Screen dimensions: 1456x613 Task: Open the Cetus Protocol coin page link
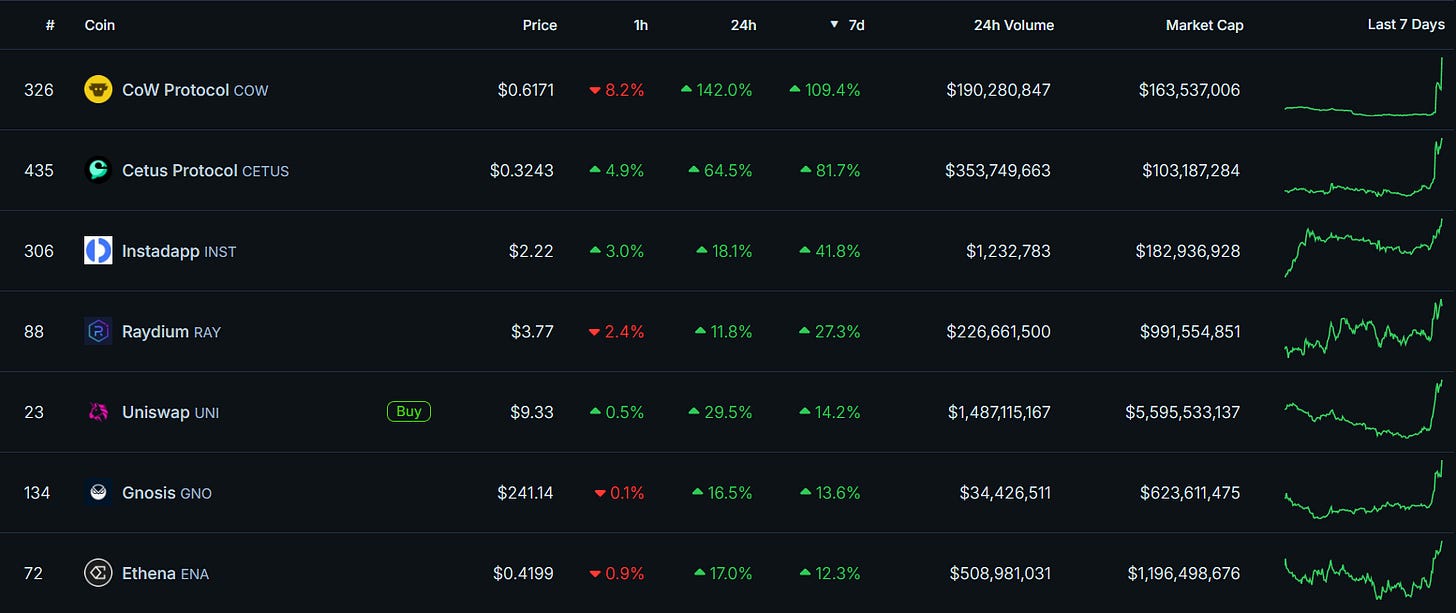[205, 170]
